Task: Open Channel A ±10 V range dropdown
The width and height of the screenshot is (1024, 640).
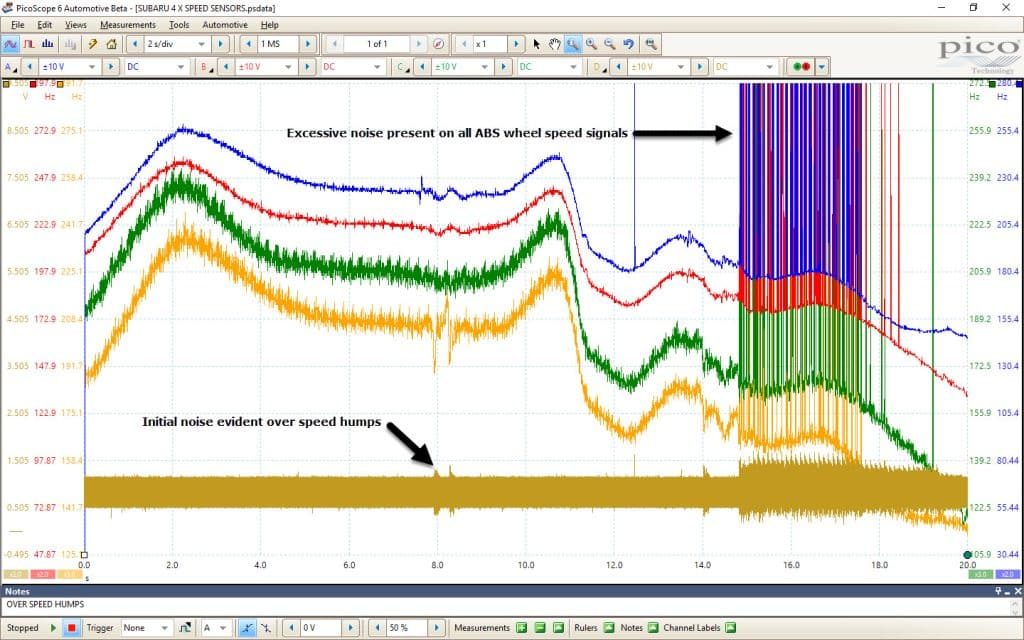Action: [69, 67]
